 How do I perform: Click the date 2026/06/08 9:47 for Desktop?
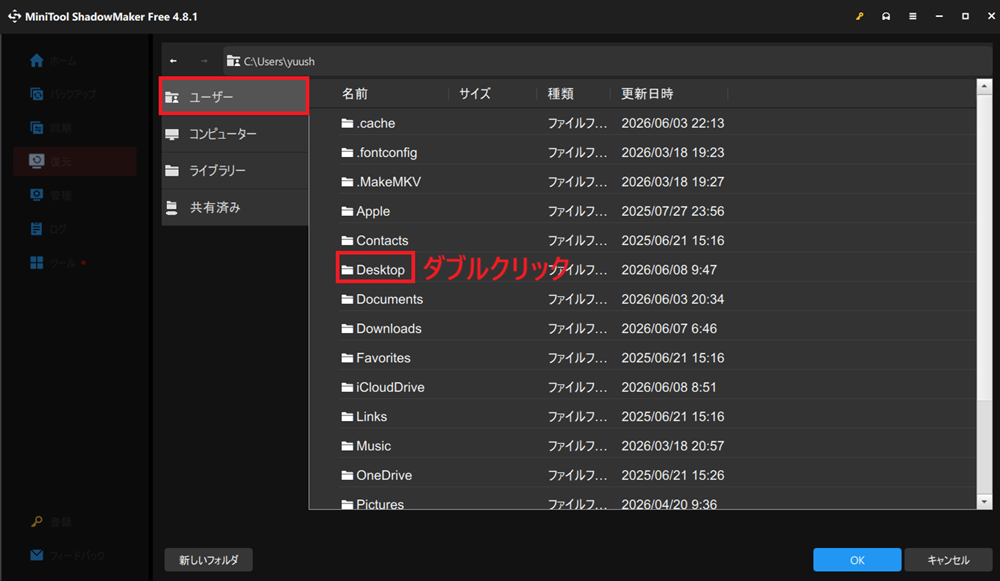pos(669,270)
